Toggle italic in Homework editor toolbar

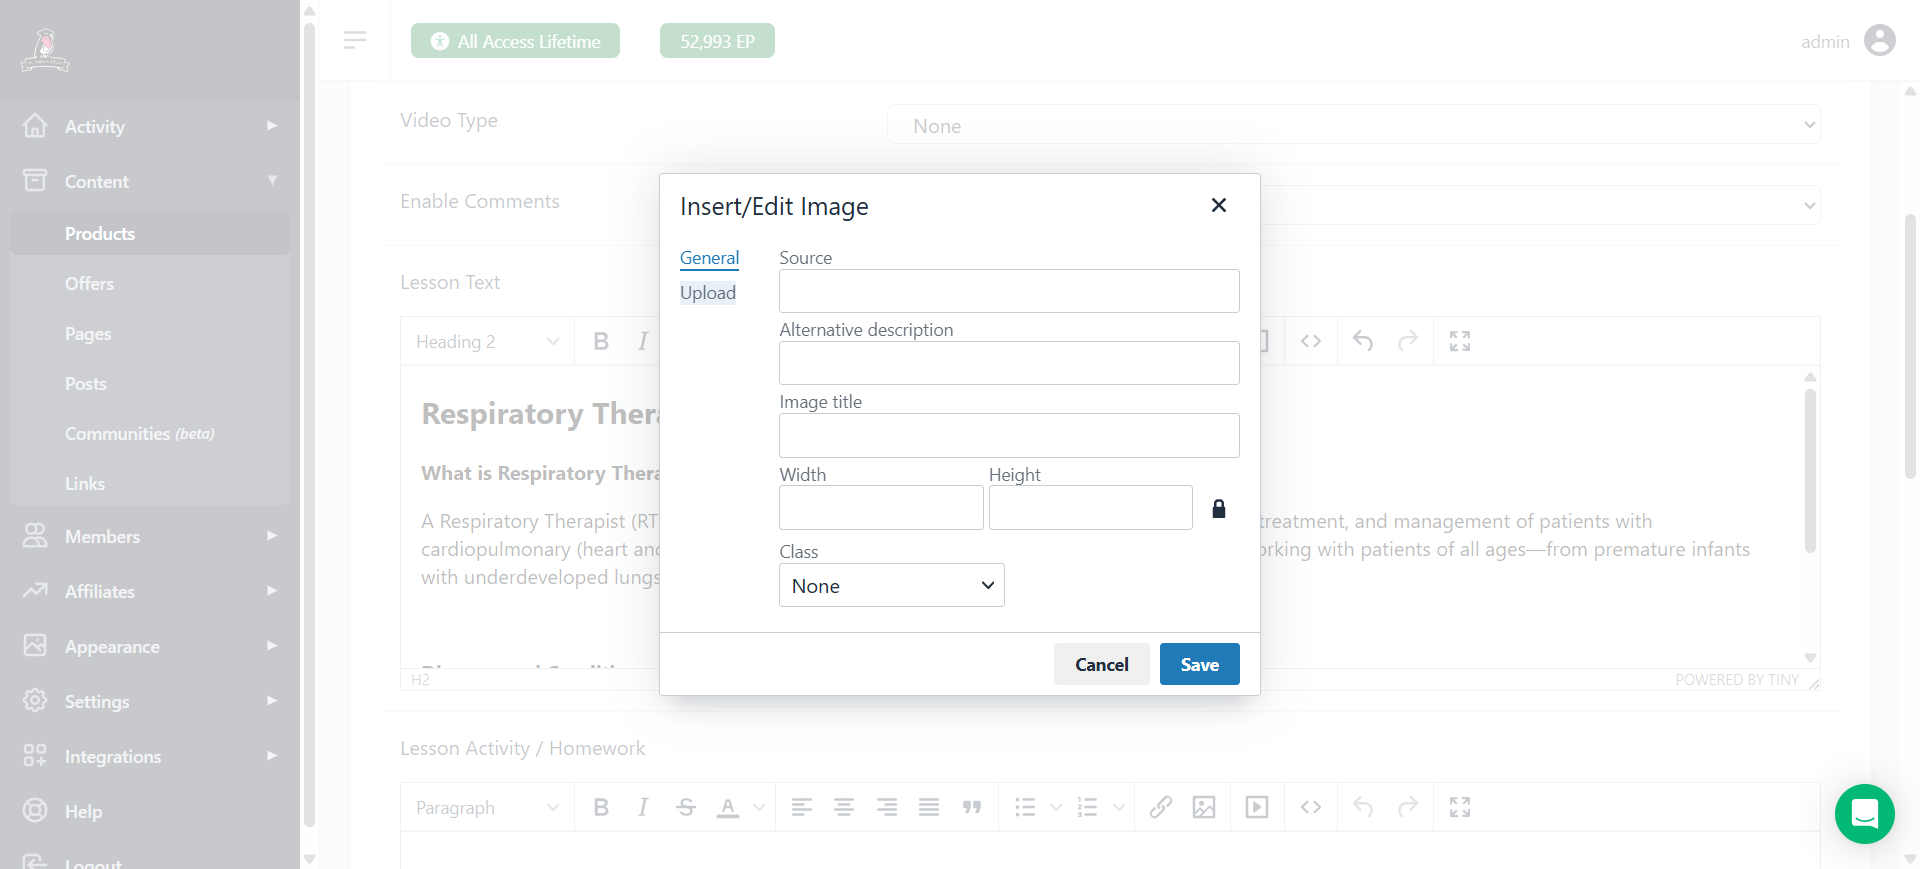click(642, 807)
